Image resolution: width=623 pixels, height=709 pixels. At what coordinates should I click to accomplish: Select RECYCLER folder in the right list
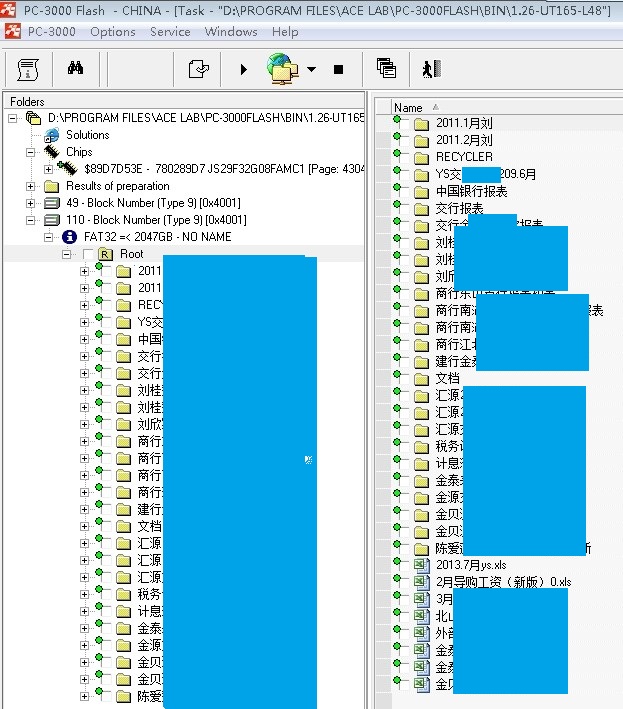click(x=463, y=156)
